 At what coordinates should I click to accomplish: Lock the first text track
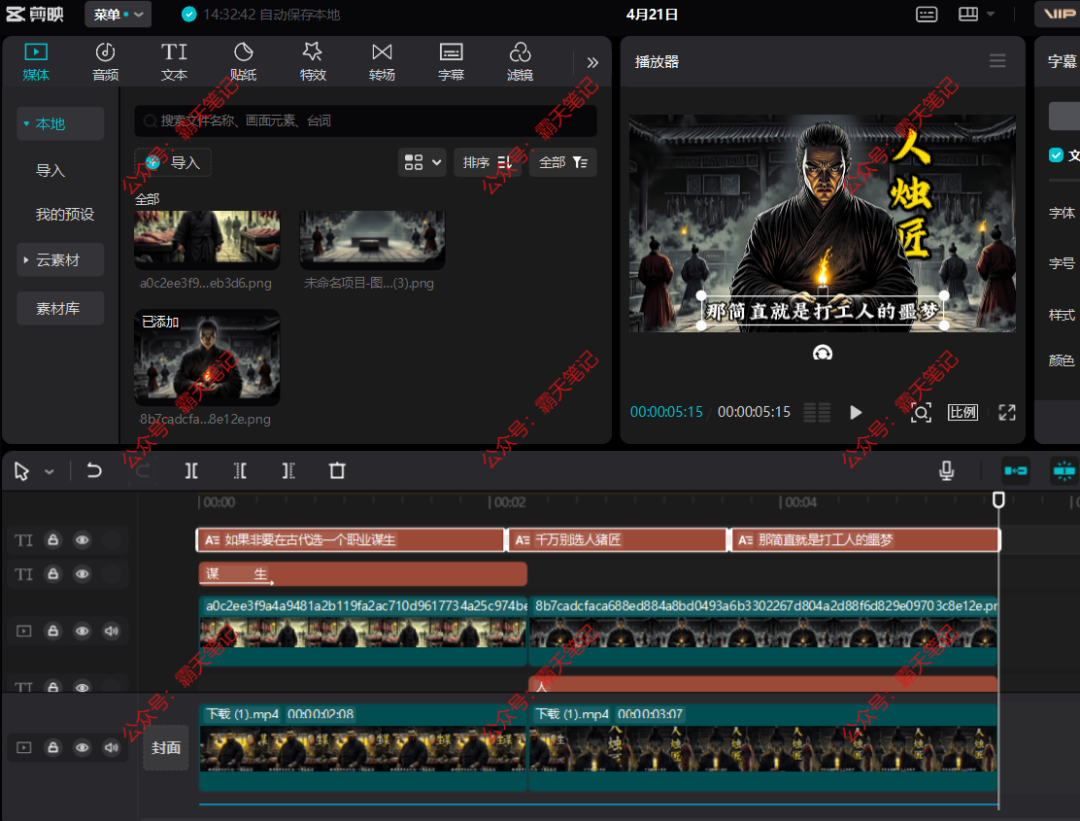tap(53, 539)
